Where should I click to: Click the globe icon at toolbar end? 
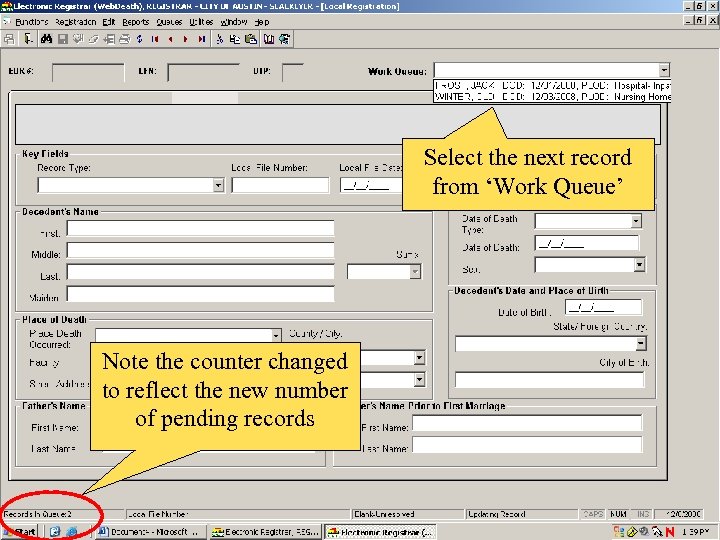point(285,39)
